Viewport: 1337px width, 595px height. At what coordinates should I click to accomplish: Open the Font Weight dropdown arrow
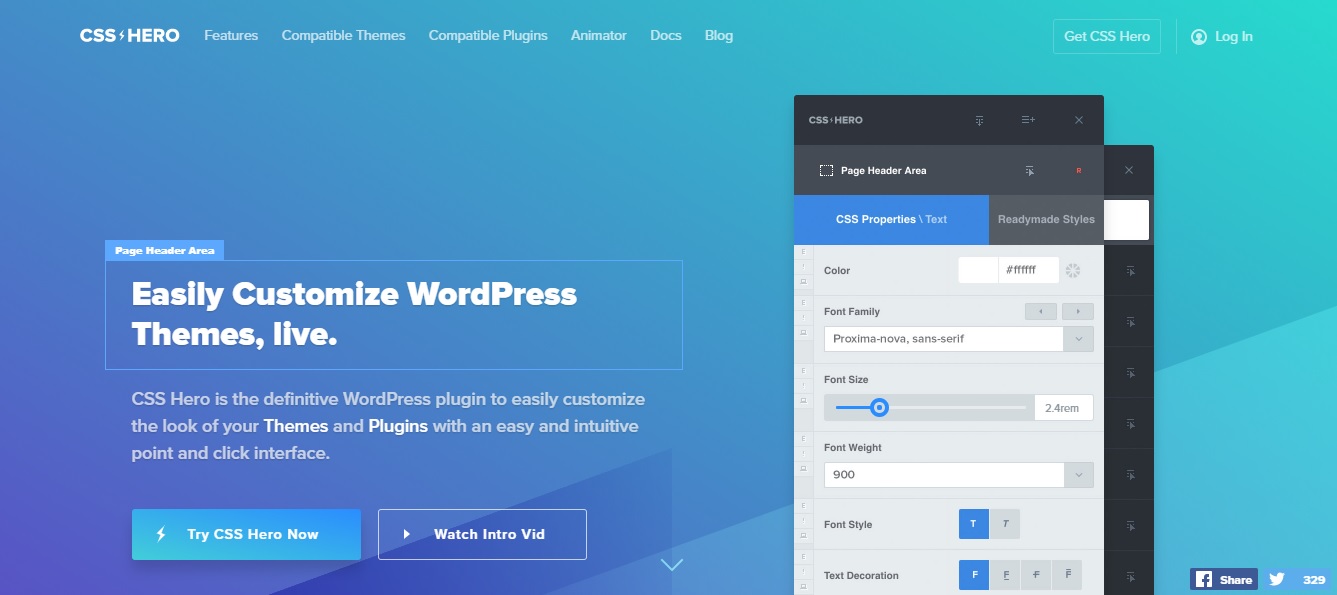coord(1078,475)
